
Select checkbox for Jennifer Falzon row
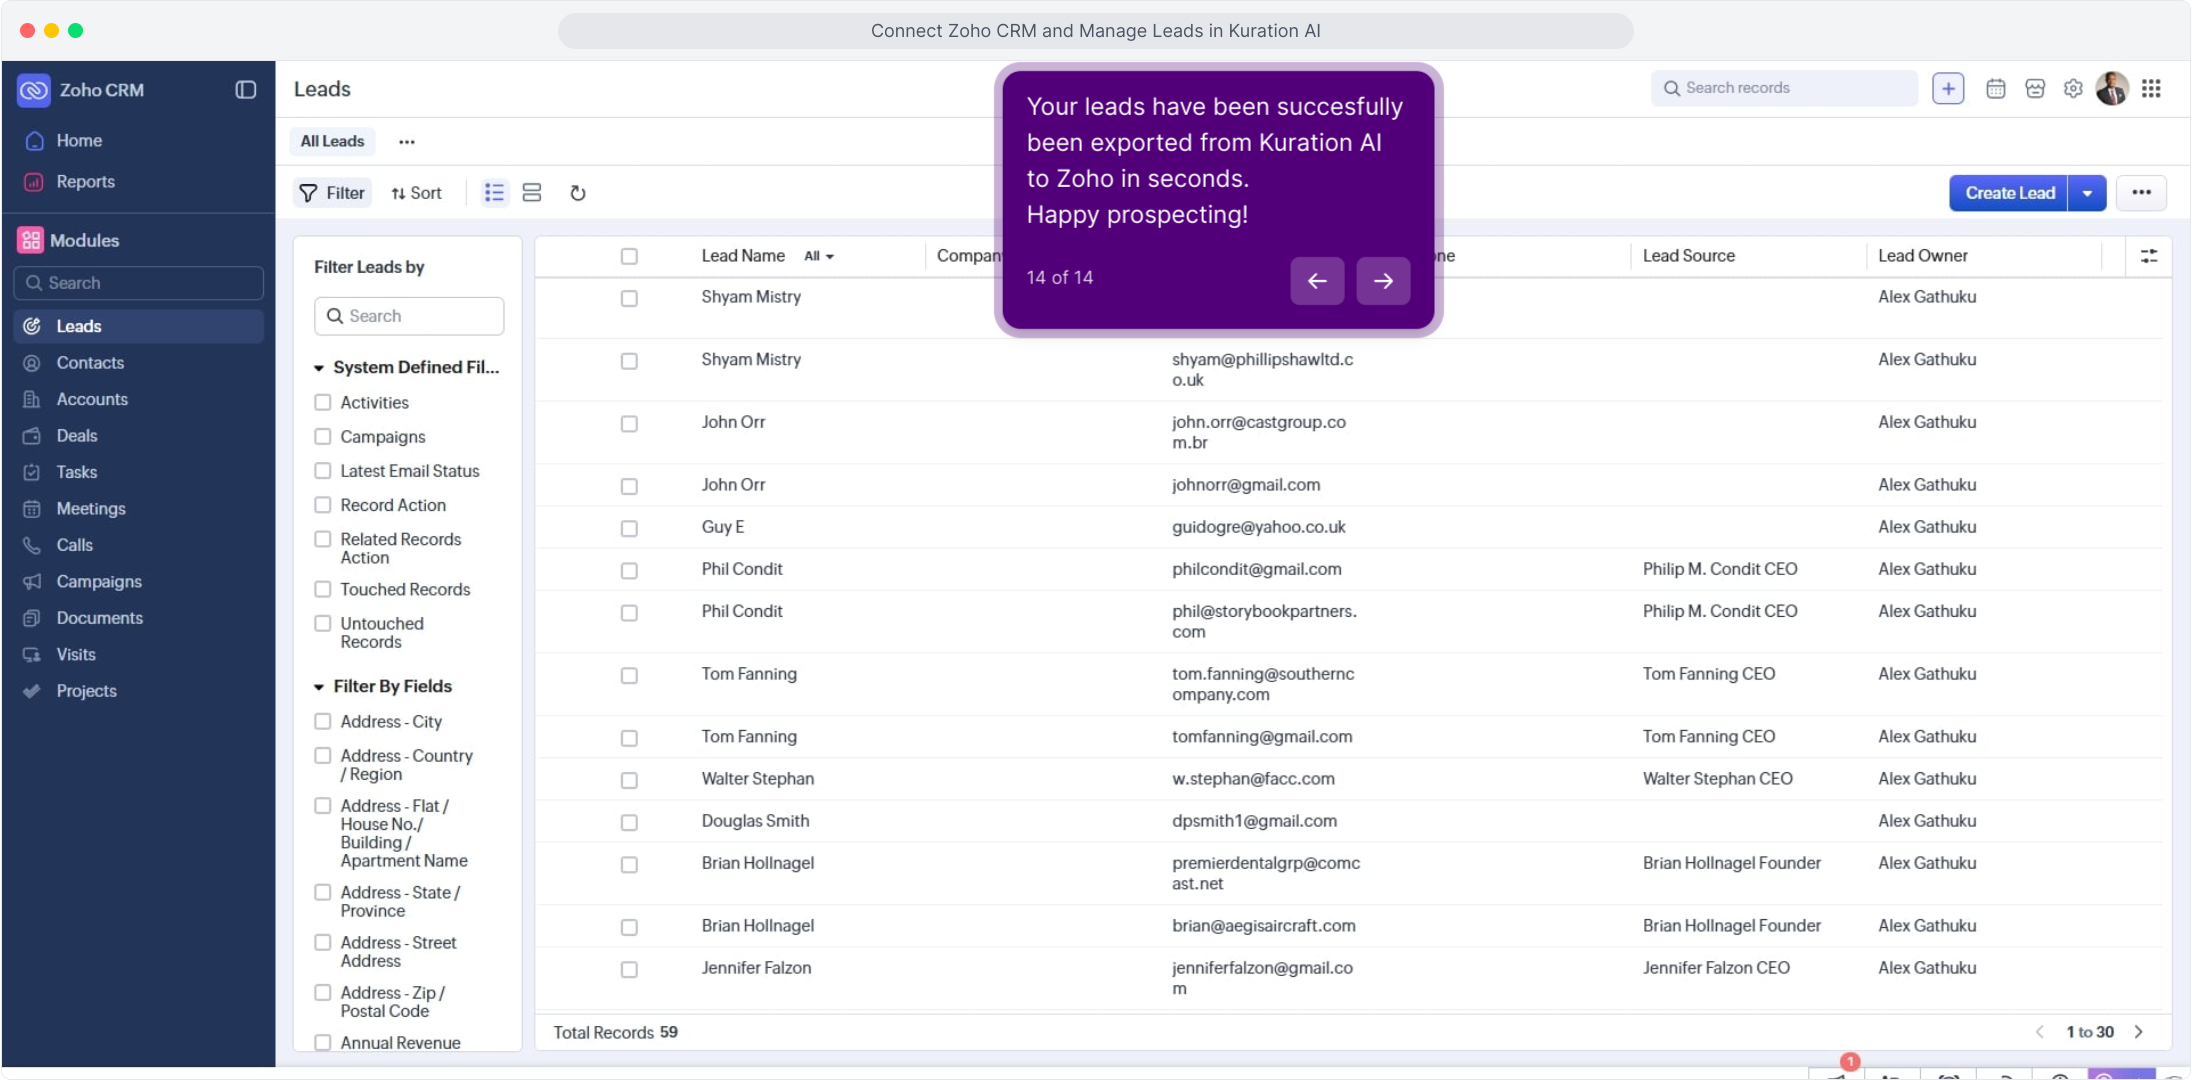click(629, 969)
